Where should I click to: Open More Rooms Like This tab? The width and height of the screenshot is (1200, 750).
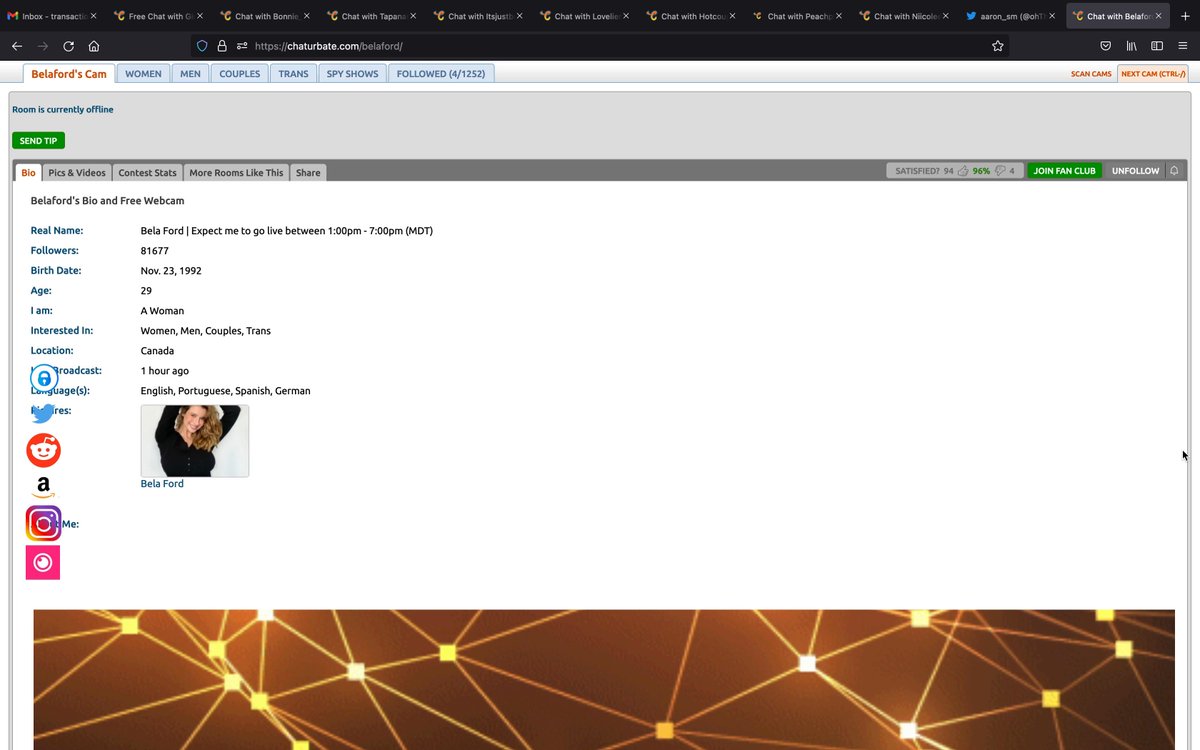236,172
